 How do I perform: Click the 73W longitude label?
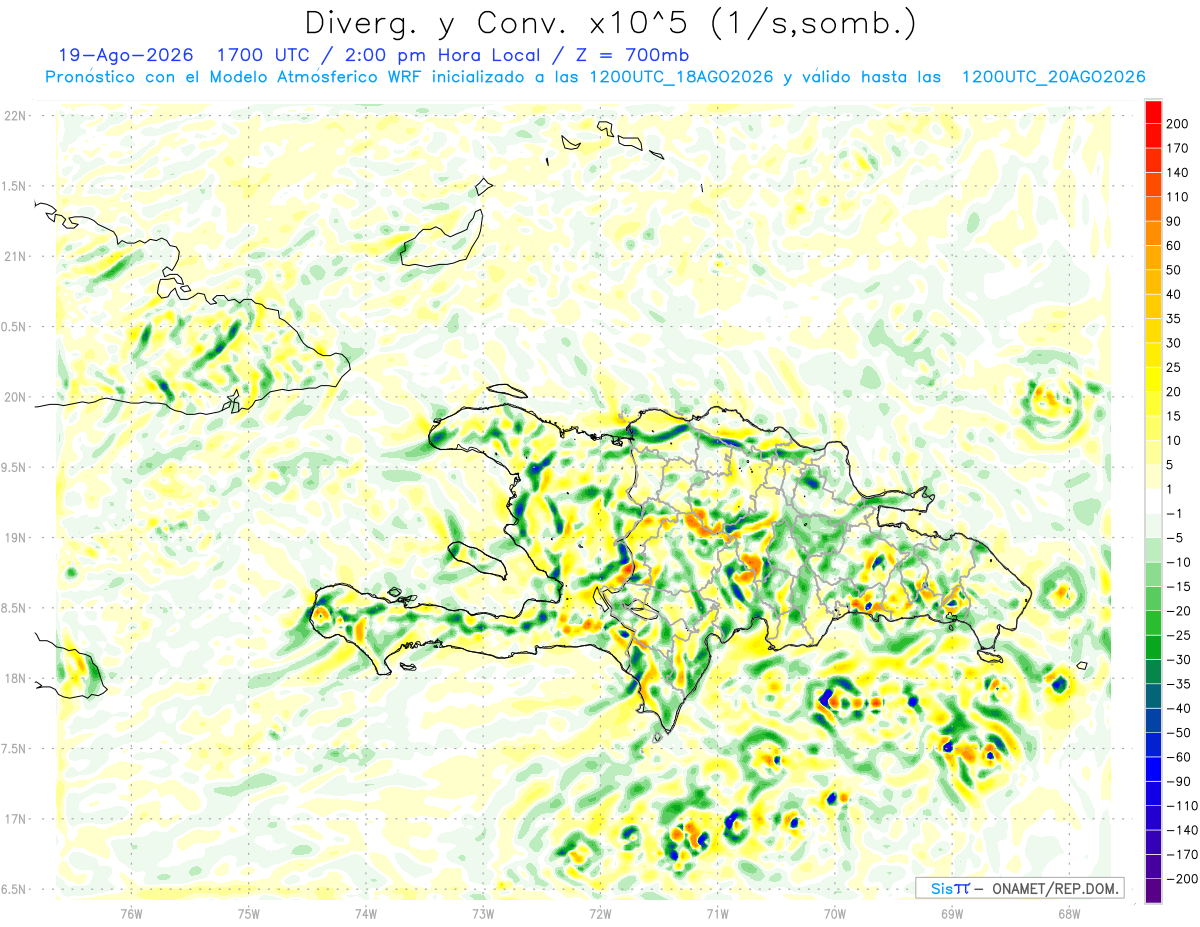point(483,913)
